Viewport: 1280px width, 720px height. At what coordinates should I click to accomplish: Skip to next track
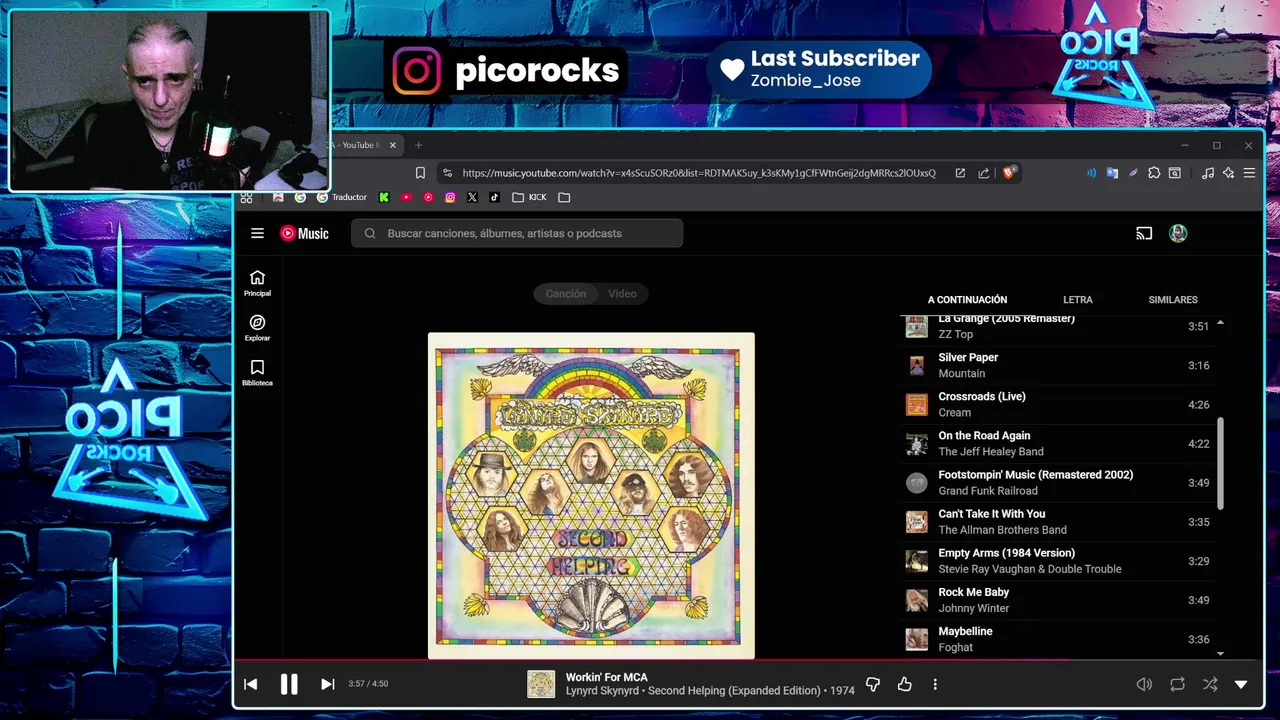point(327,684)
